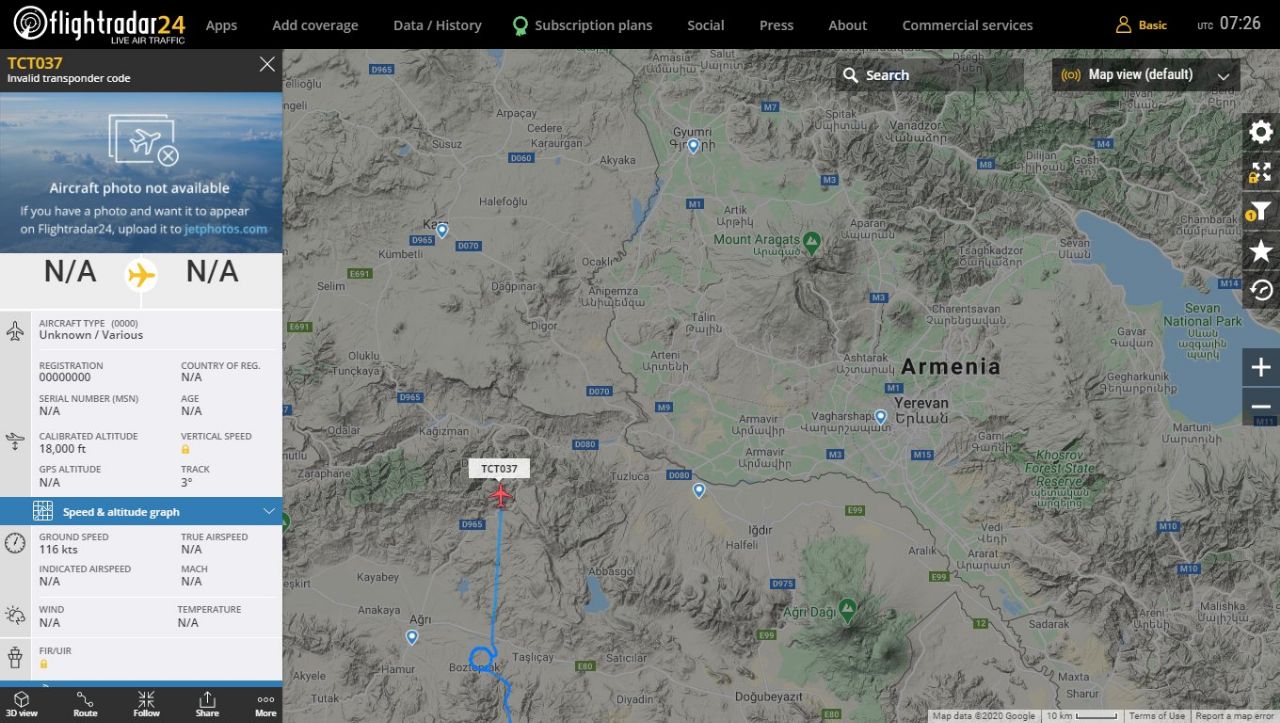
Task: Click the Search field on the map
Action: coord(930,75)
